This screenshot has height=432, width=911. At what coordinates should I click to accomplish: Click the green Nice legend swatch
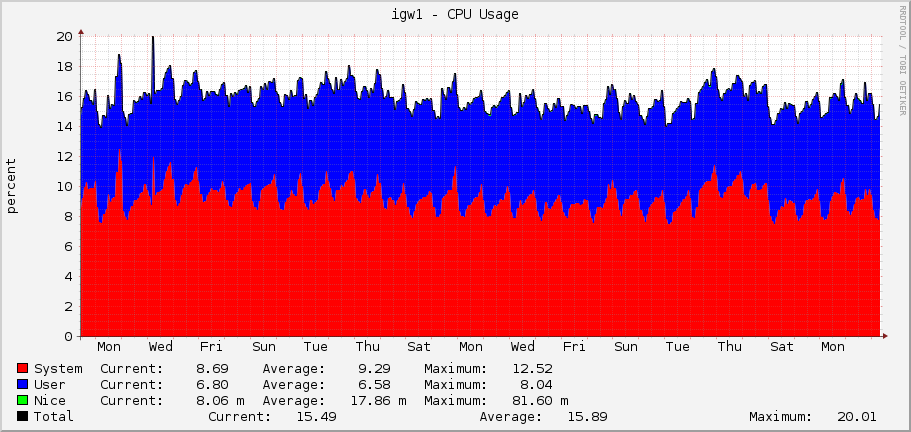click(23, 400)
